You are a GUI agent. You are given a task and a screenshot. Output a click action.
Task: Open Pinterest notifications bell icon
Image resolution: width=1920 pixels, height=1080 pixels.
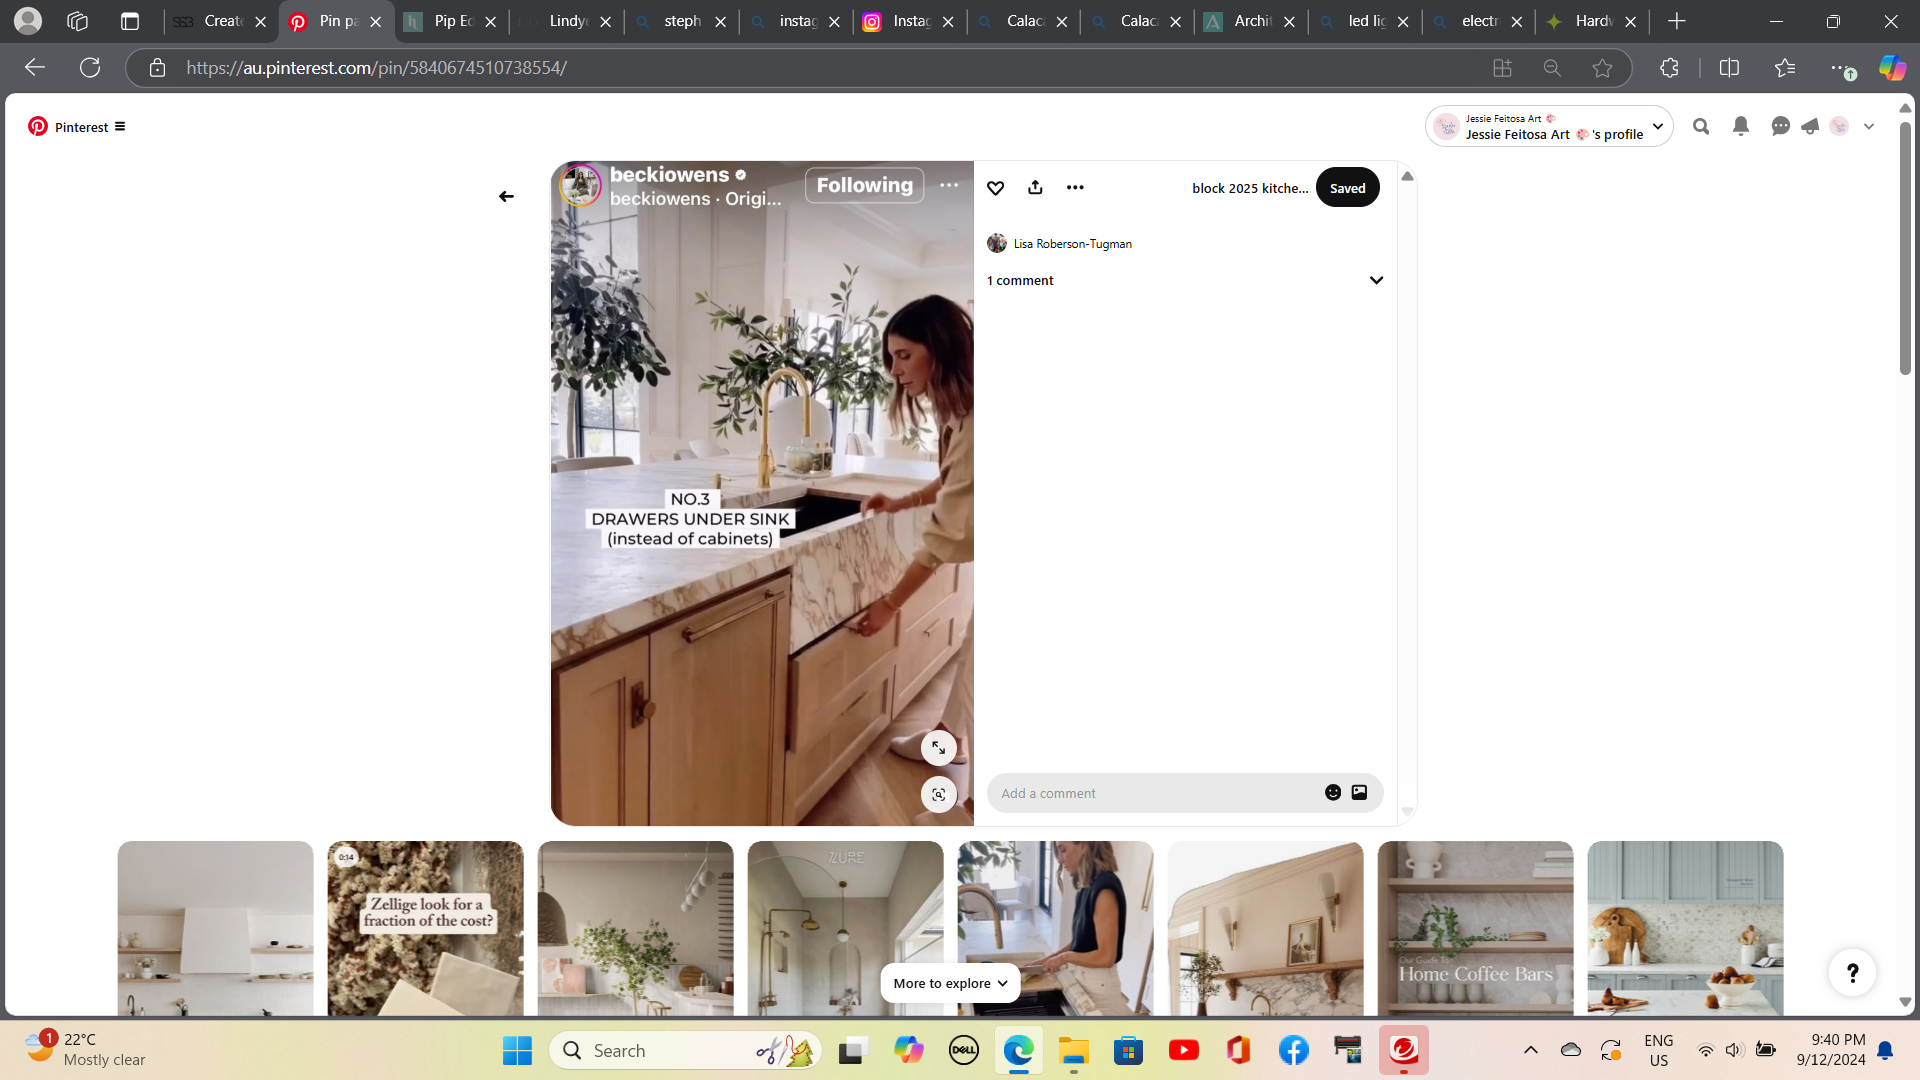coord(1741,126)
